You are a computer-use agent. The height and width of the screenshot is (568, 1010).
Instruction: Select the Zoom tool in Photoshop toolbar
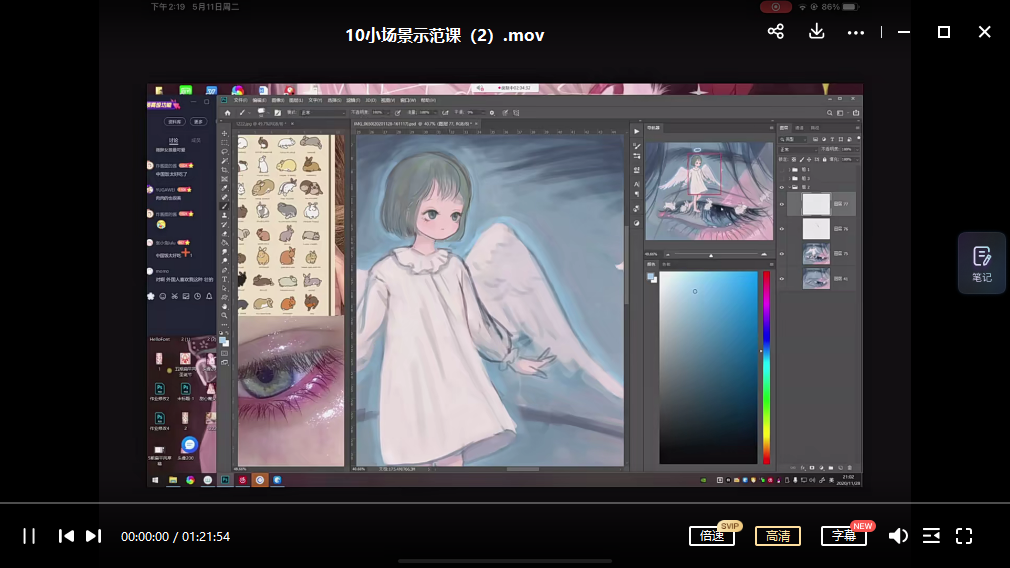pos(224,316)
